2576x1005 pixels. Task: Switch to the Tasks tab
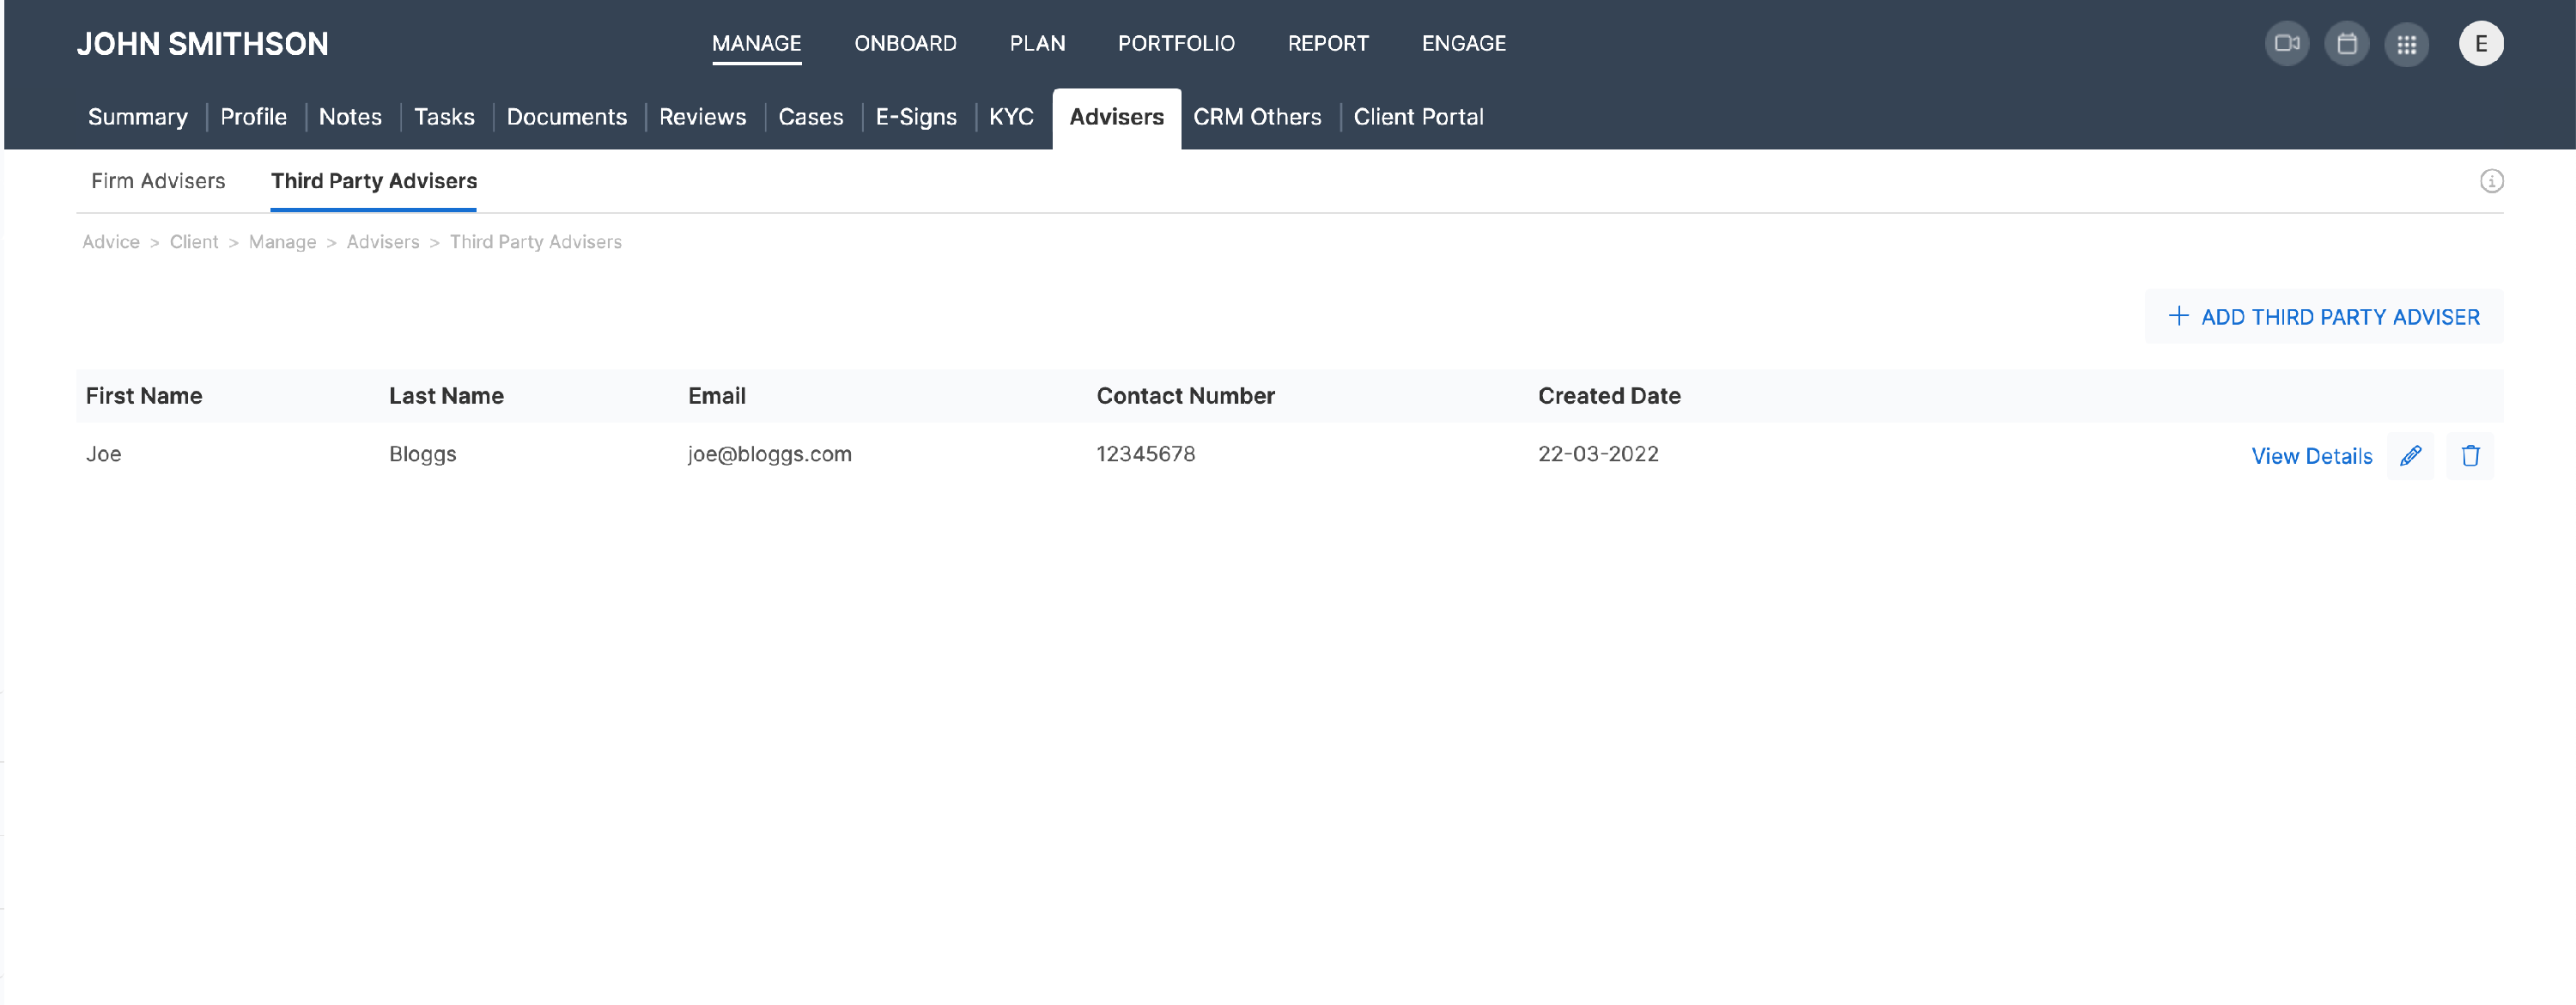tap(444, 117)
